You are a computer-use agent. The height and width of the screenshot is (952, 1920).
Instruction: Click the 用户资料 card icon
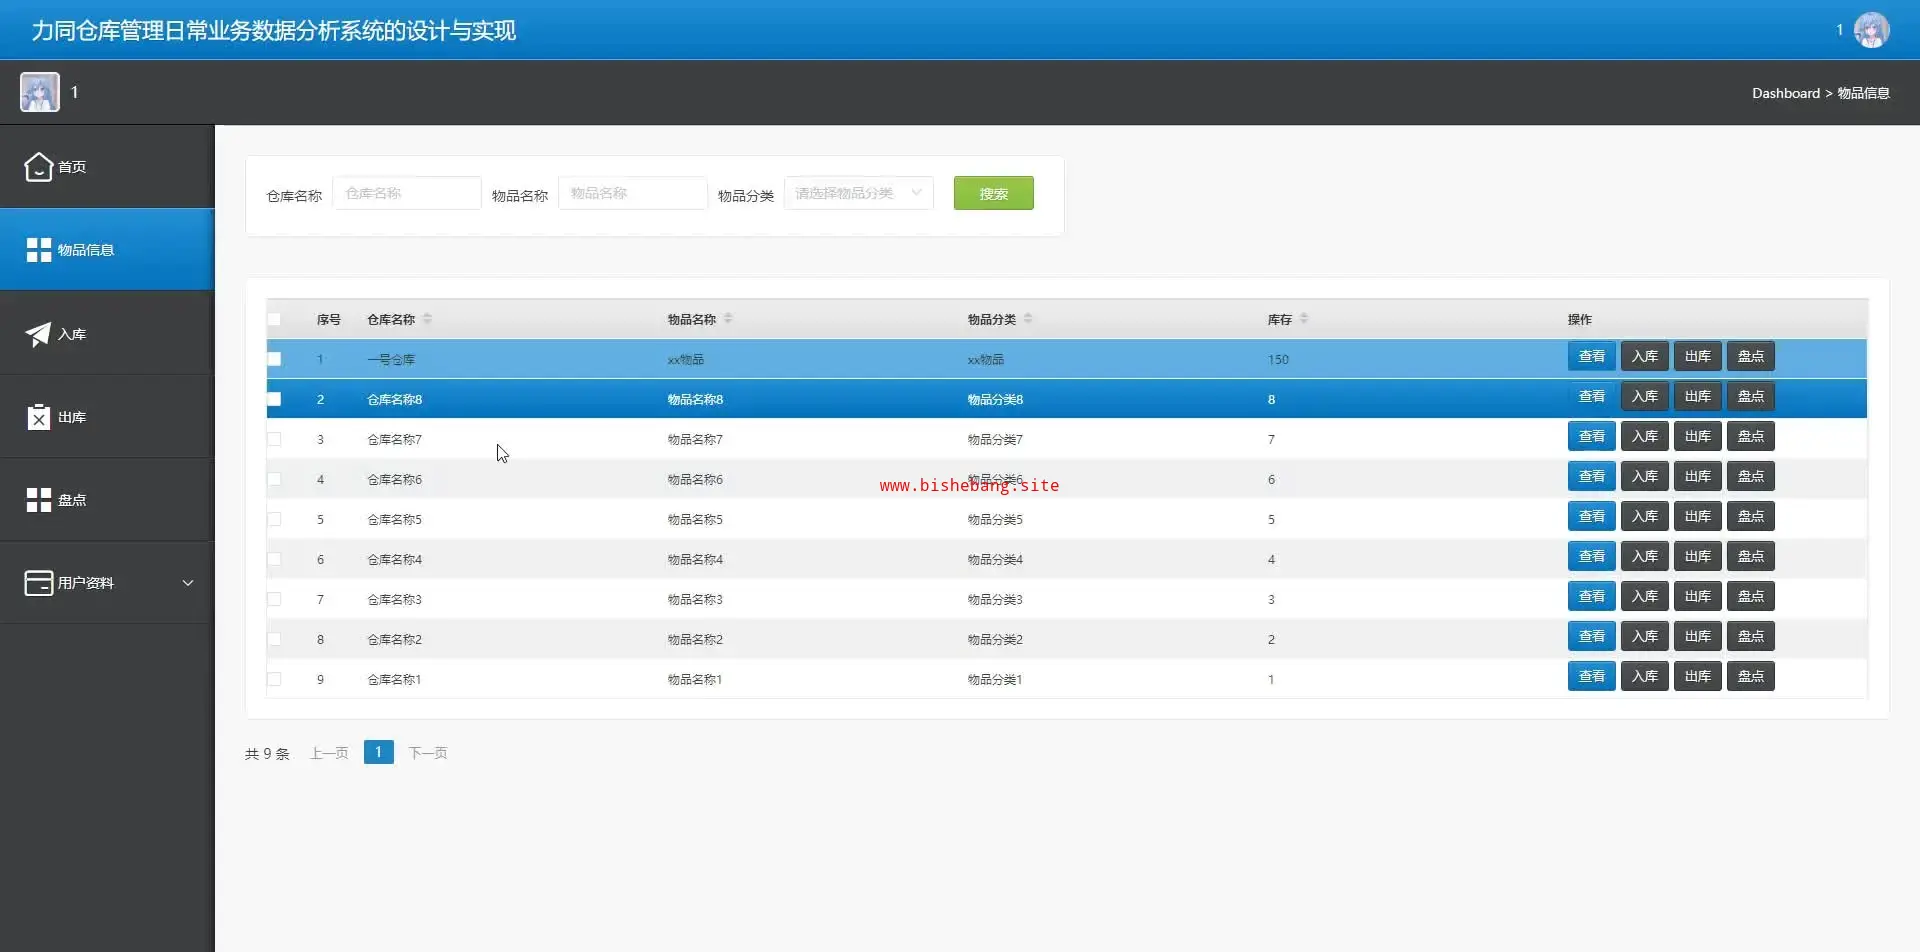(38, 583)
